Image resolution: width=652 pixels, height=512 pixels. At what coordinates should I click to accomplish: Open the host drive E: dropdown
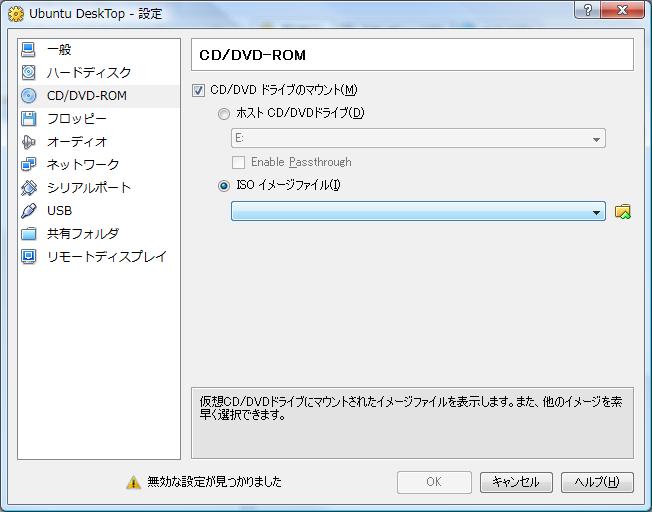[x=418, y=139]
